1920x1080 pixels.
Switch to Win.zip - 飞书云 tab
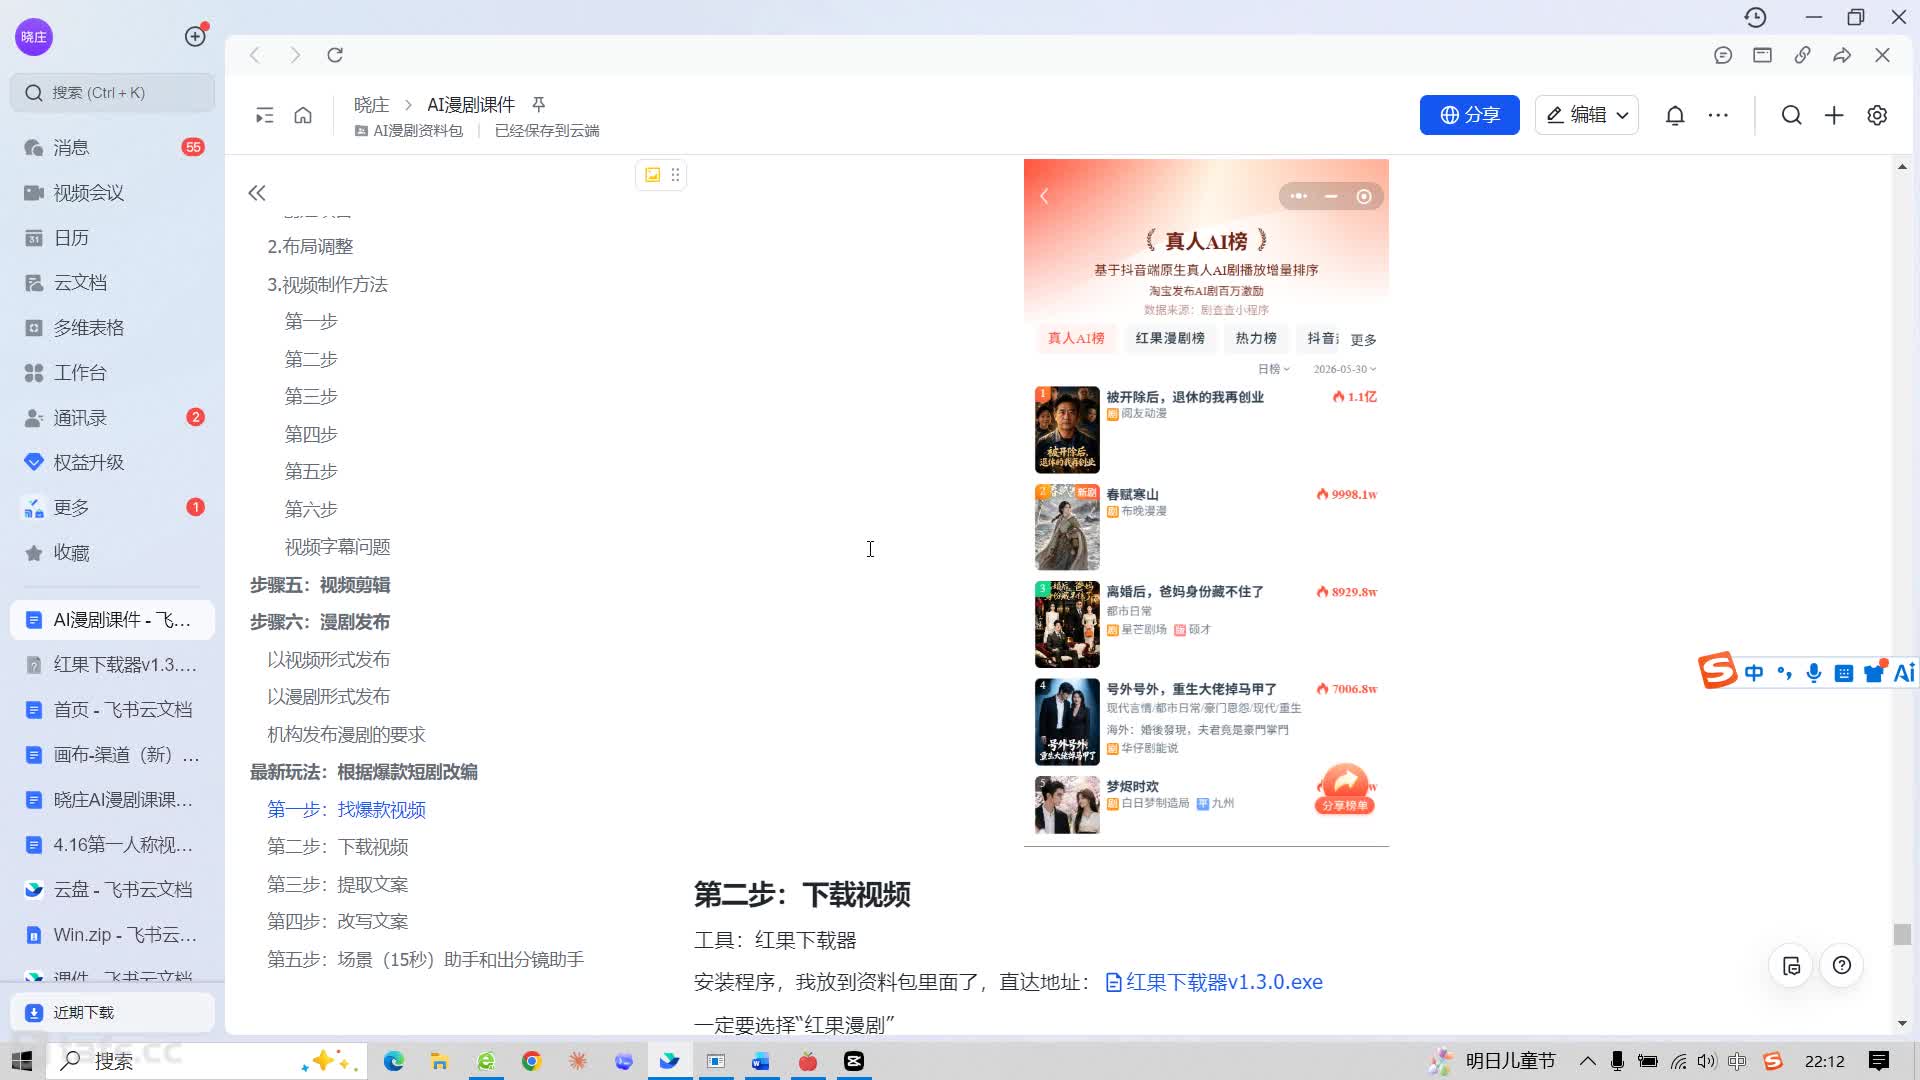coord(112,935)
